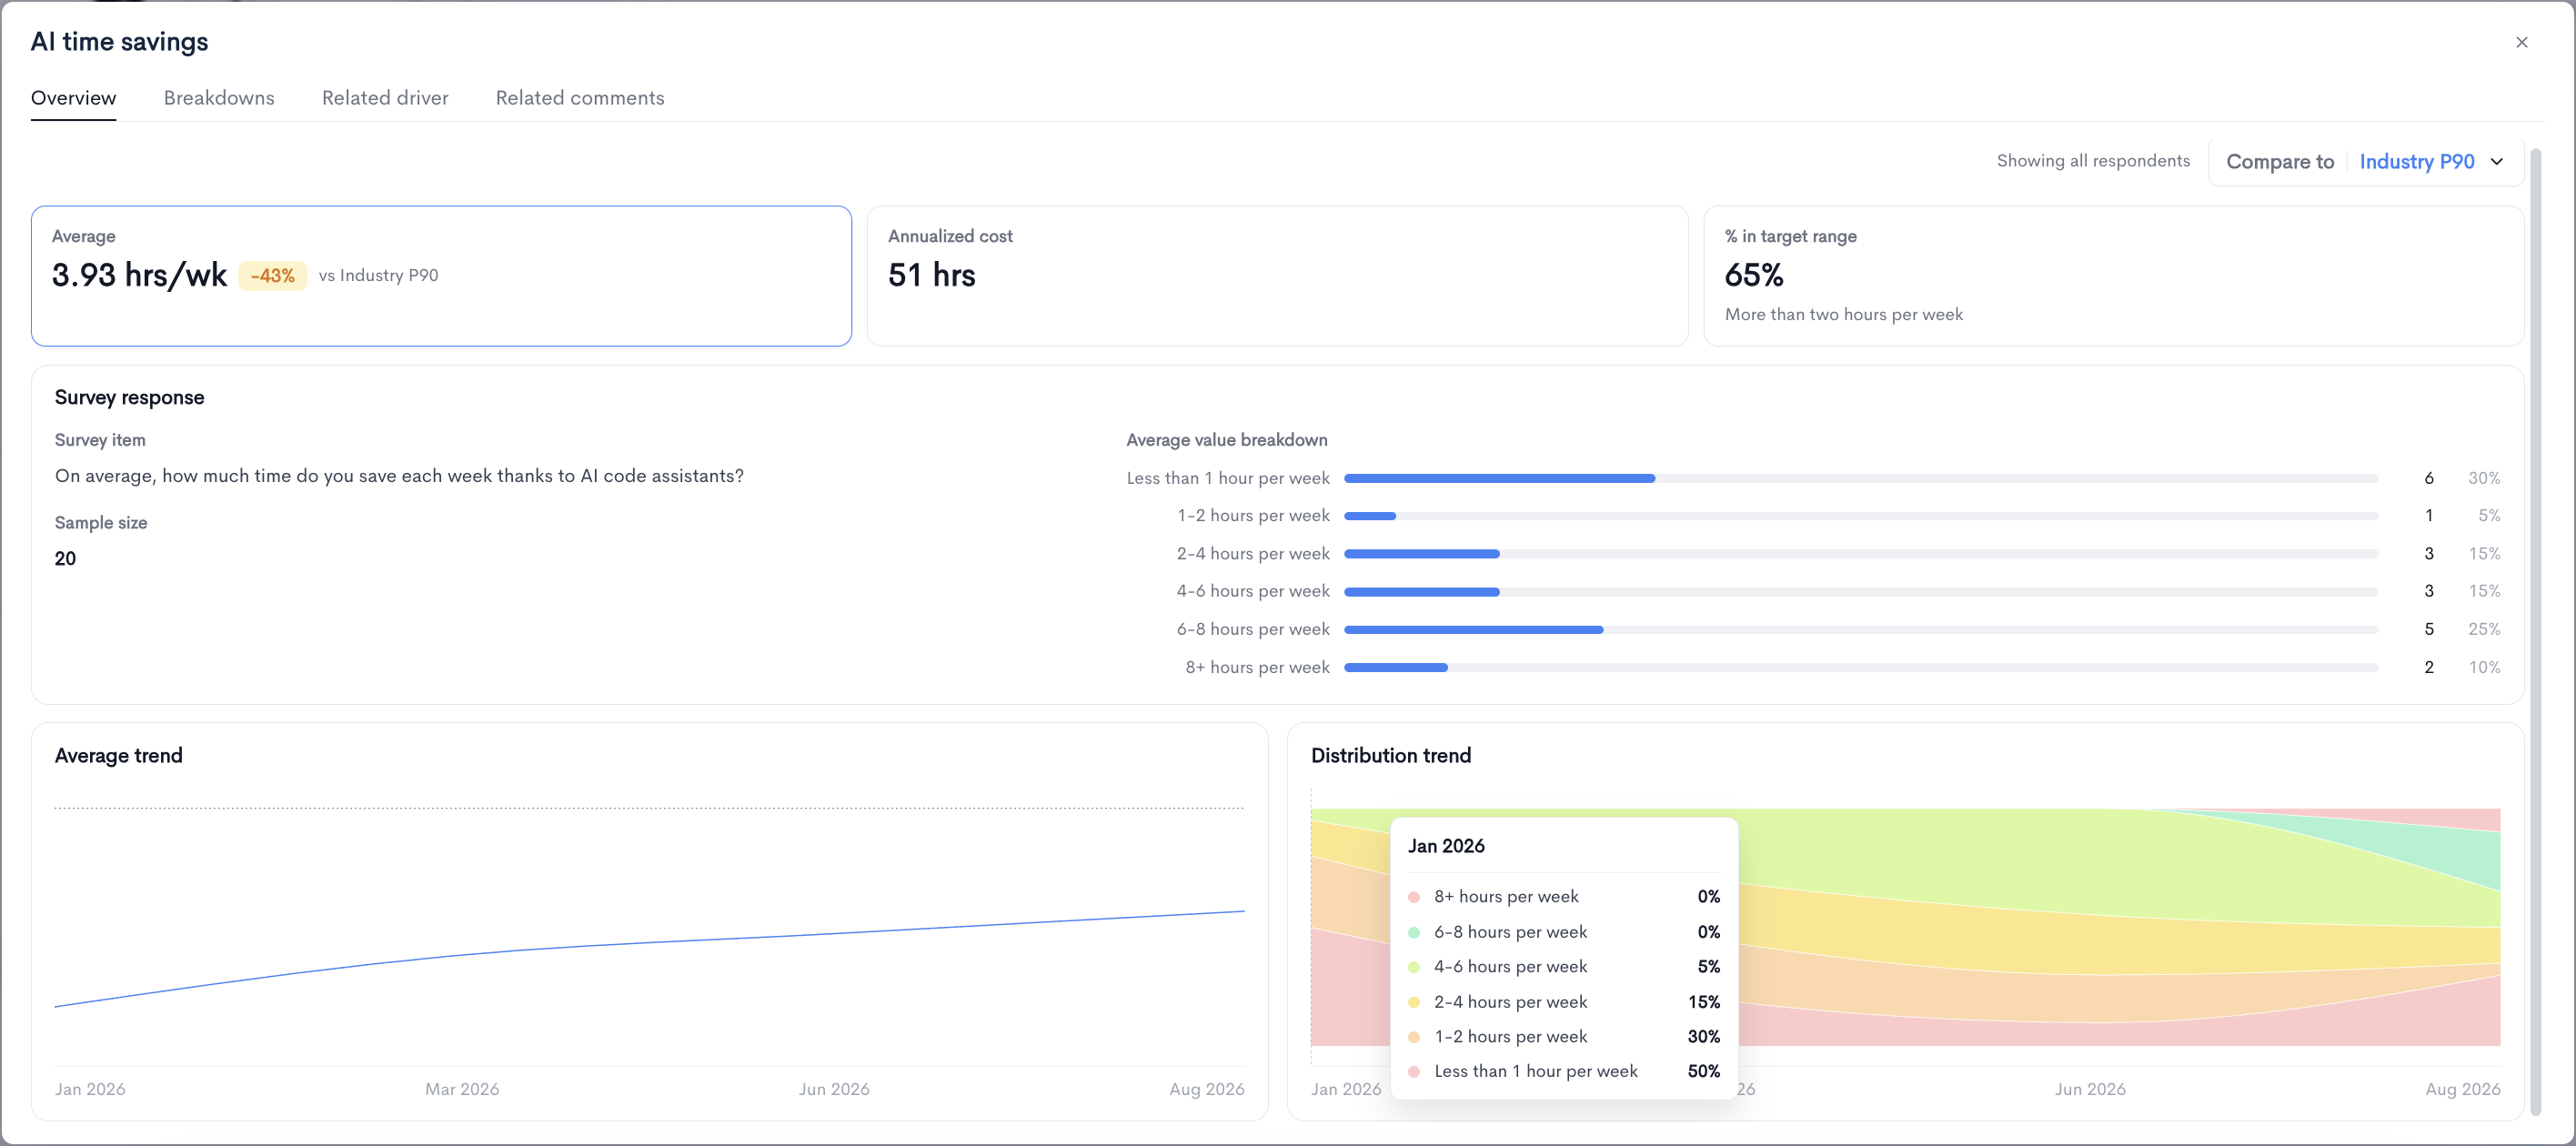Click the '2-4 hours per week' breakdown bar
Image resolution: width=2576 pixels, height=1146 pixels.
point(1860,554)
